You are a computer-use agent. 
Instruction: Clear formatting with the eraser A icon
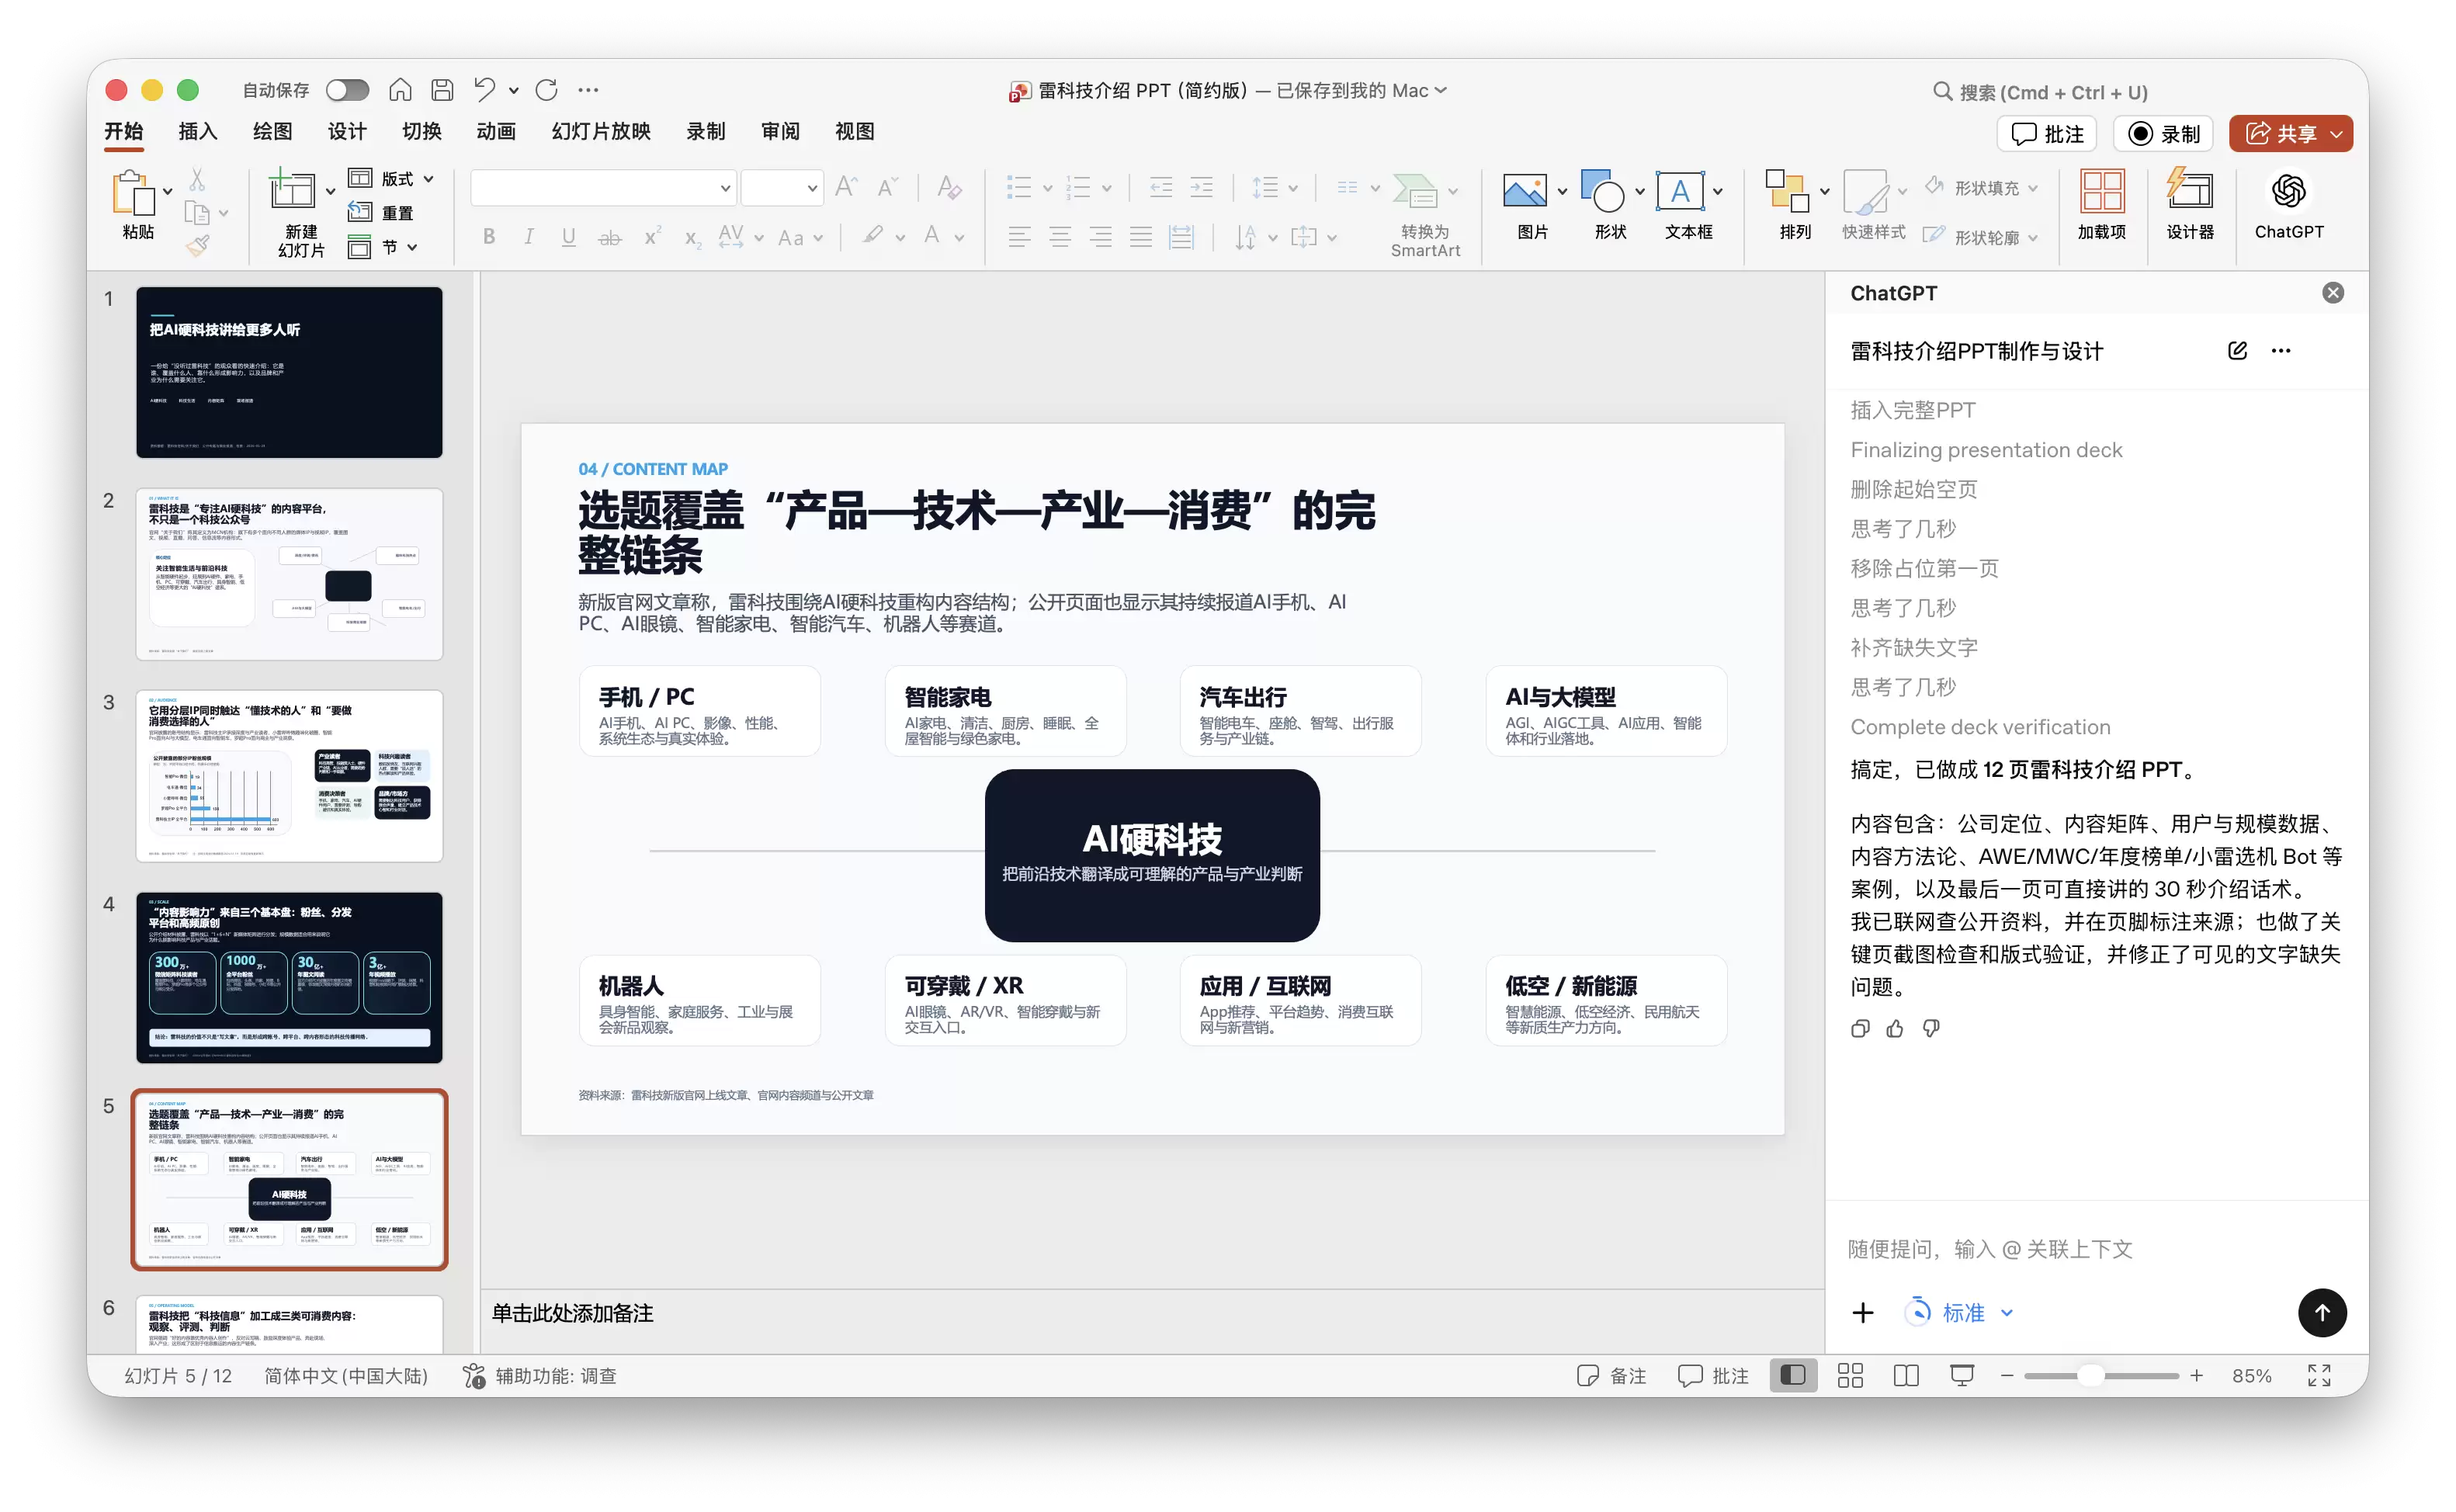(x=949, y=187)
